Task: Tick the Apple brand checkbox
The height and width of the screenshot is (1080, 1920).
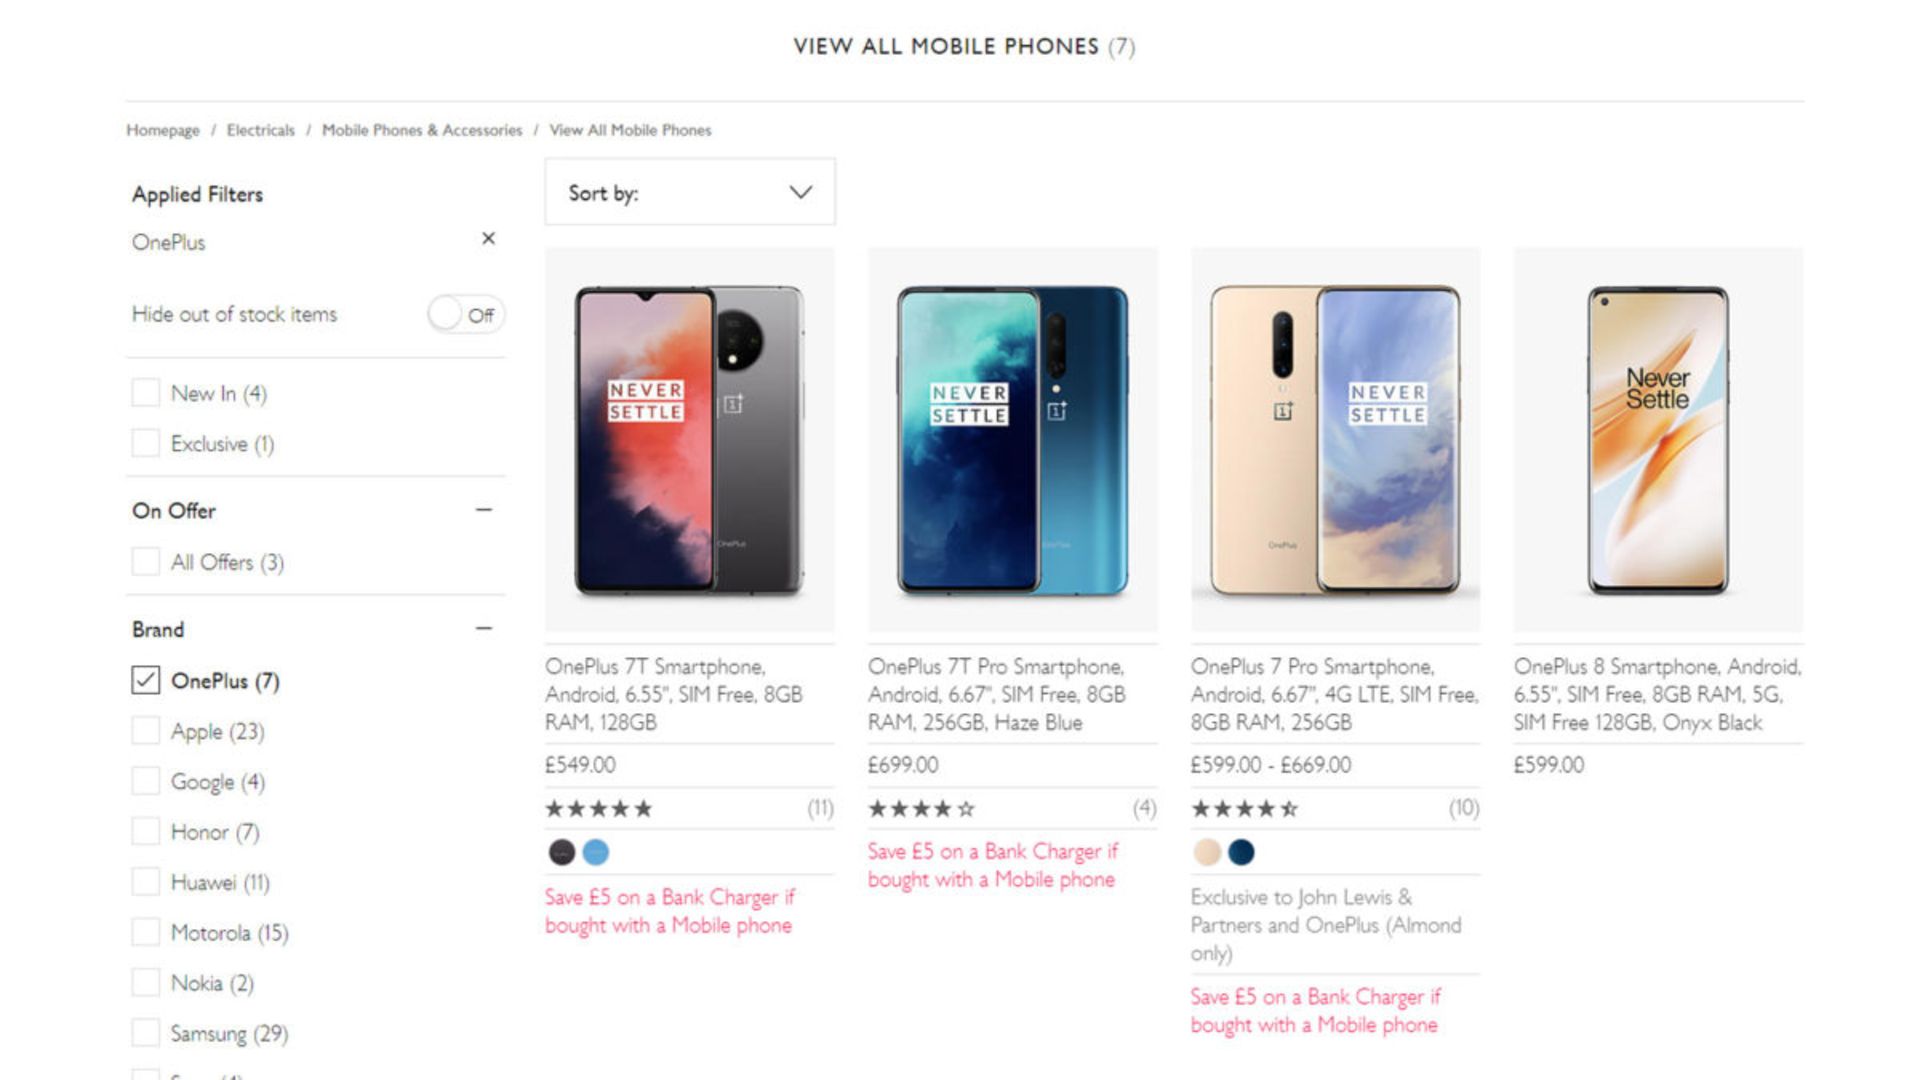Action: click(146, 731)
